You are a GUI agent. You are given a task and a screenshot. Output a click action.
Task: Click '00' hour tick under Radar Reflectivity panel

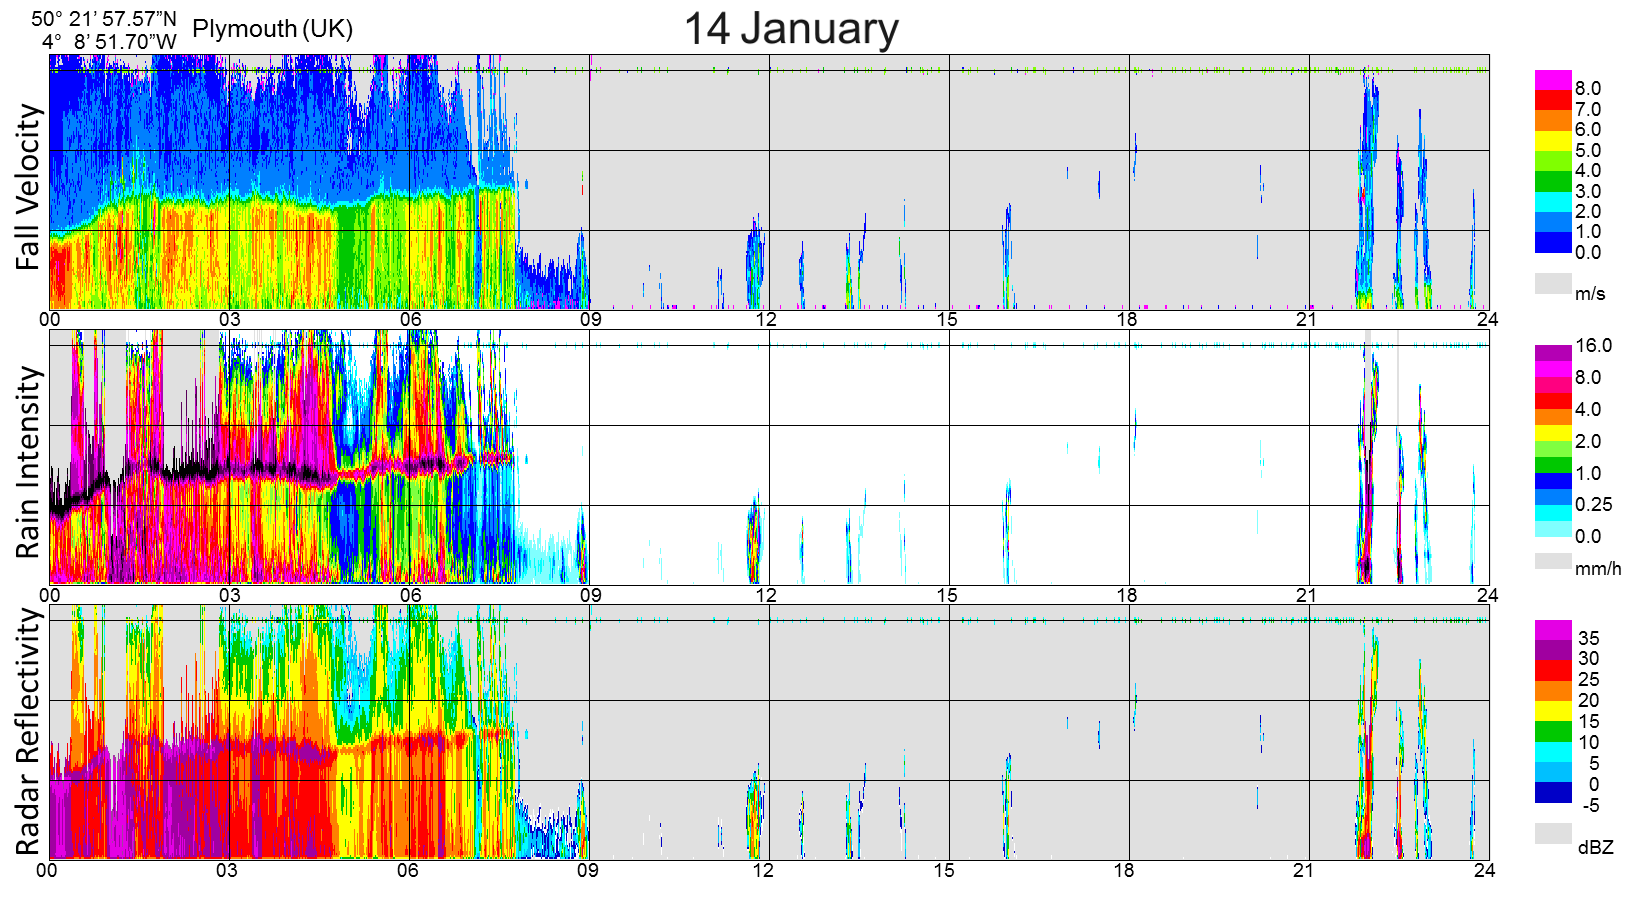(47, 870)
